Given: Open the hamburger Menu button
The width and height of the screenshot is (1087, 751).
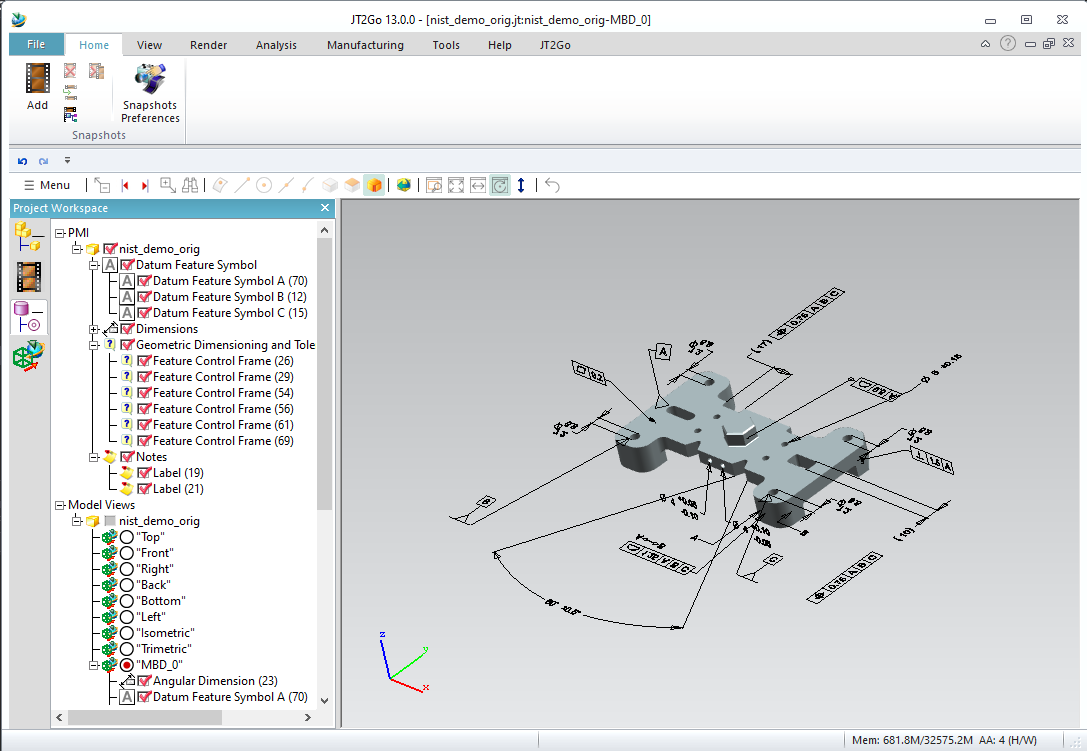Looking at the screenshot, I should (47, 185).
